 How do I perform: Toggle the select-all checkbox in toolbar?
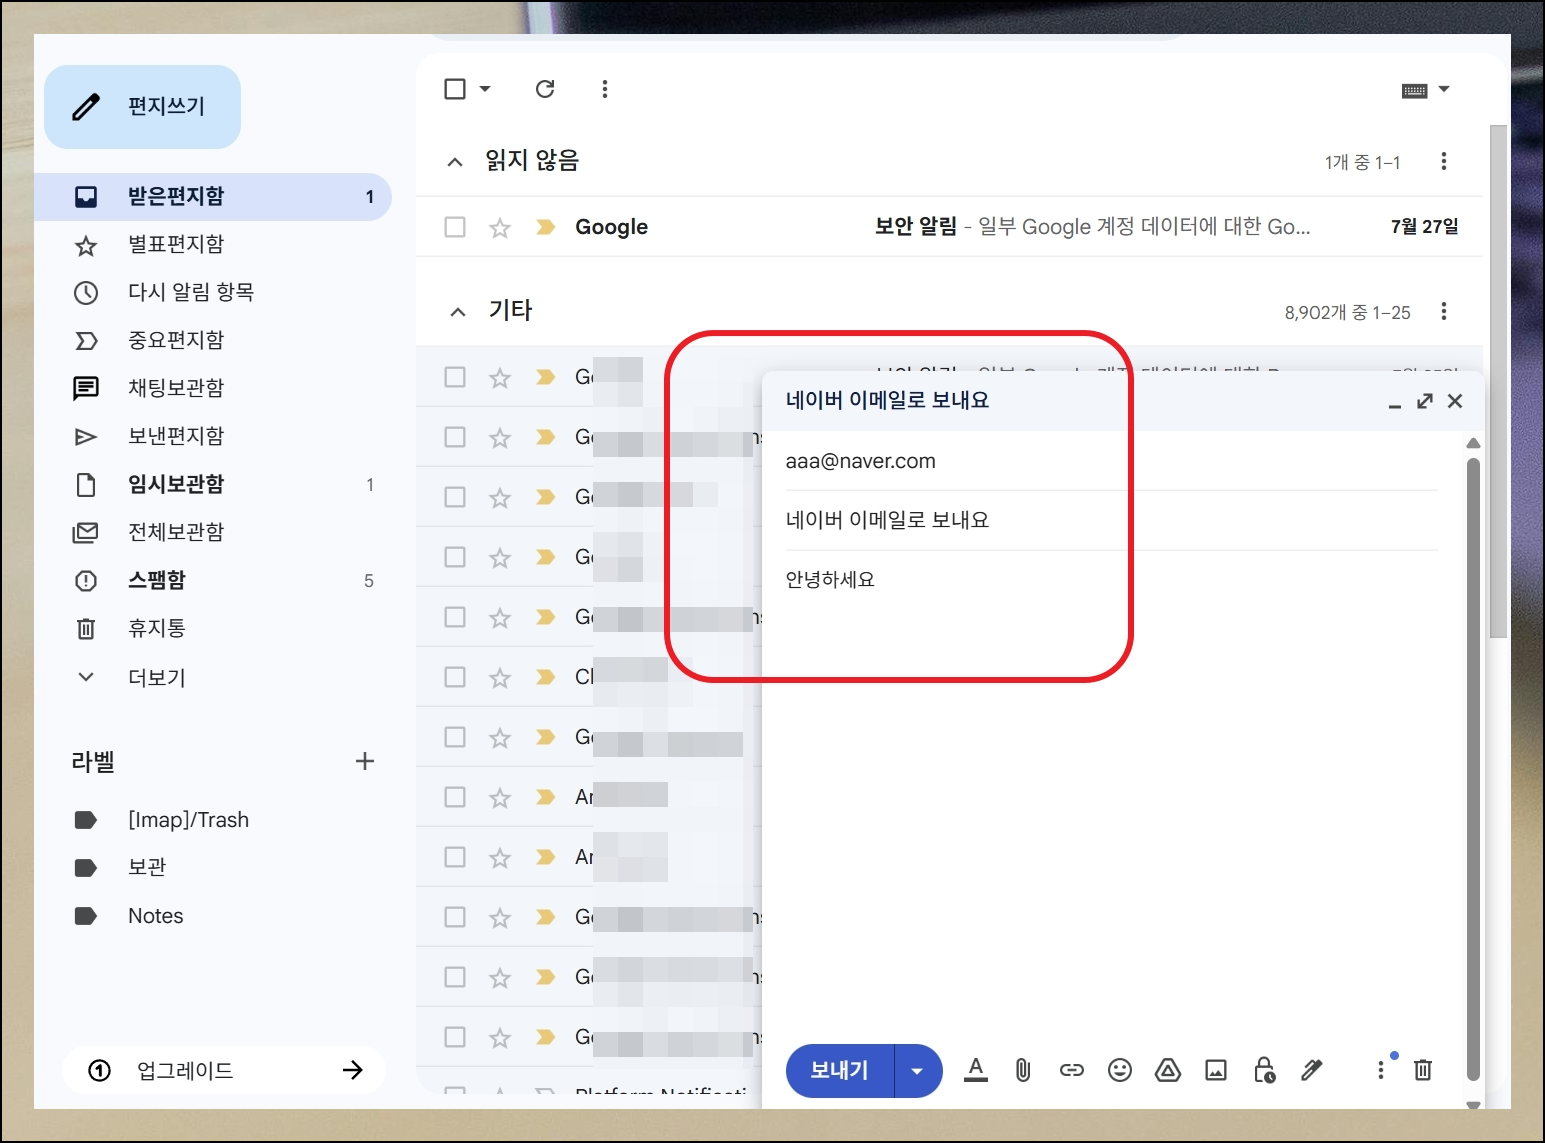point(455,89)
